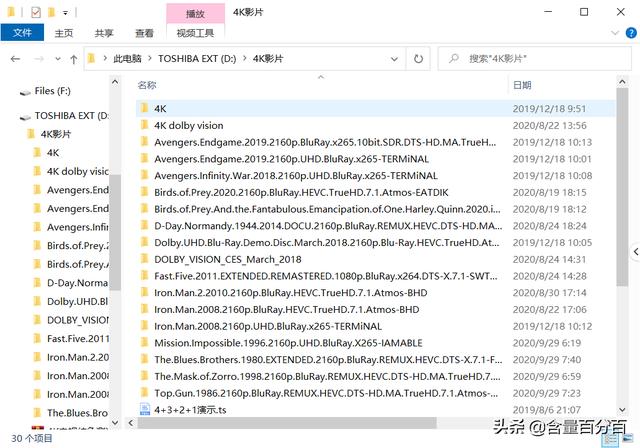Click 4K影片 in the address path

coord(268,59)
